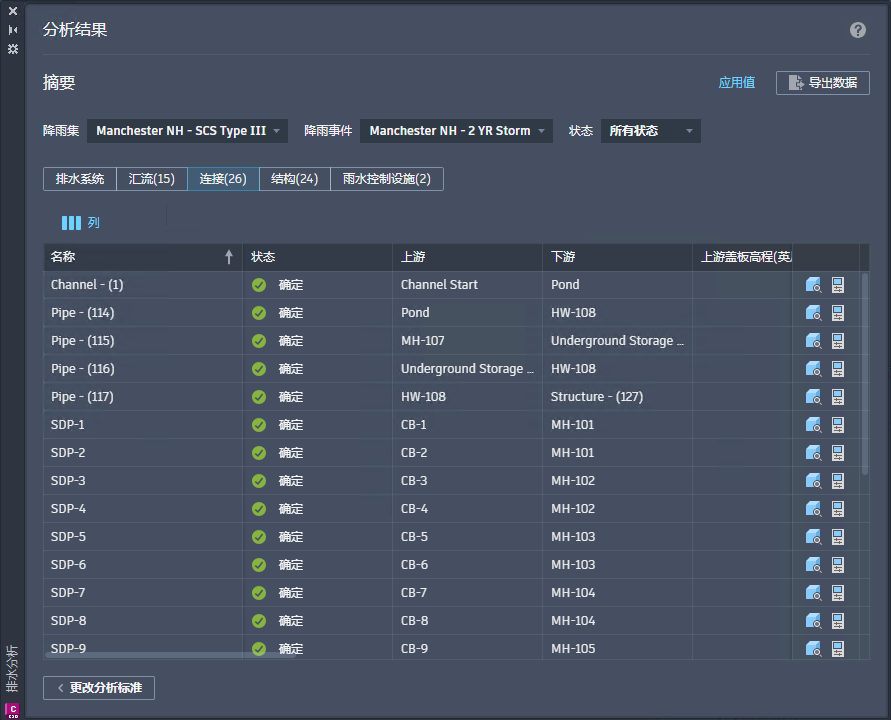Switch to the 排水系统 tab
The image size is (891, 720).
point(80,179)
